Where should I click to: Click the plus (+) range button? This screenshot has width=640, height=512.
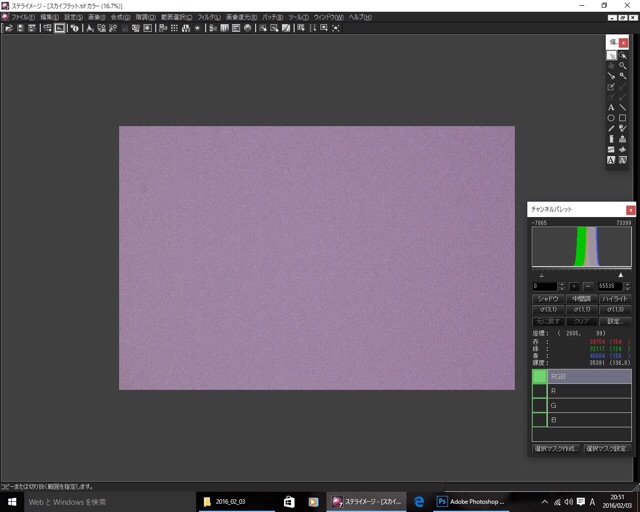pyautogui.click(x=574, y=286)
